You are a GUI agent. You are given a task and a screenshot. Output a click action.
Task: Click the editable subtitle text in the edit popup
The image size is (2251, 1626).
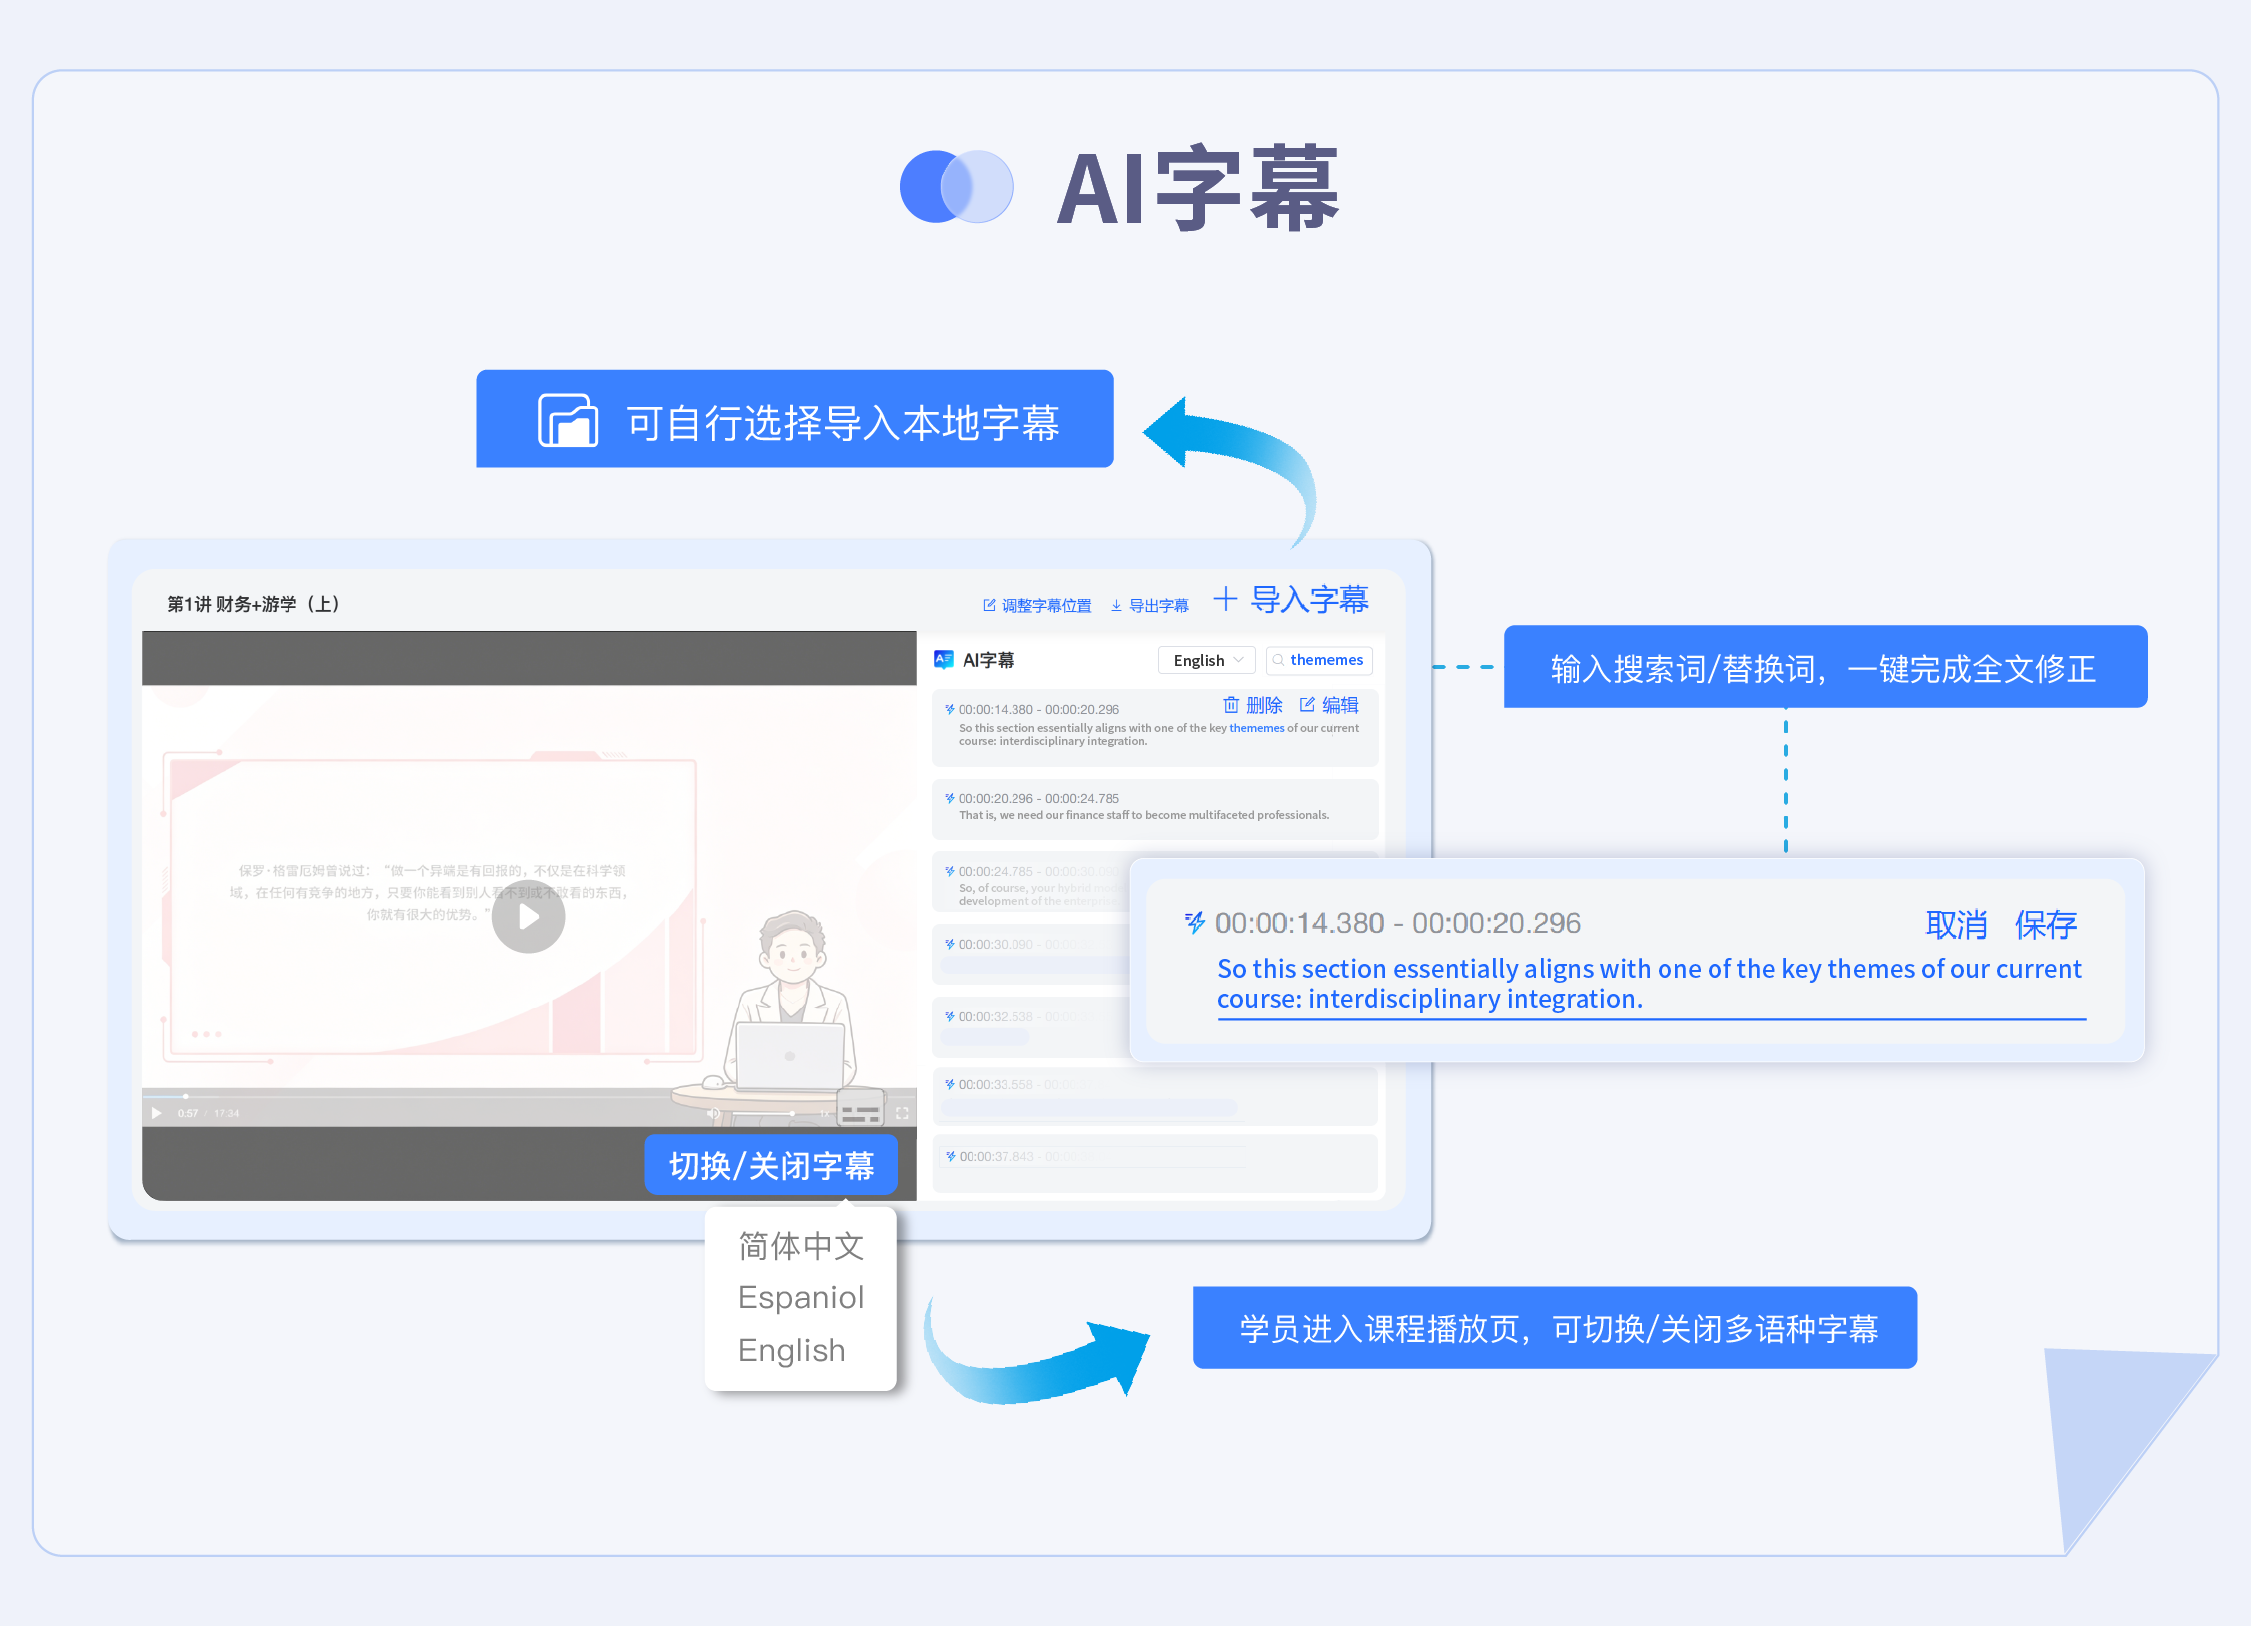(x=1649, y=984)
